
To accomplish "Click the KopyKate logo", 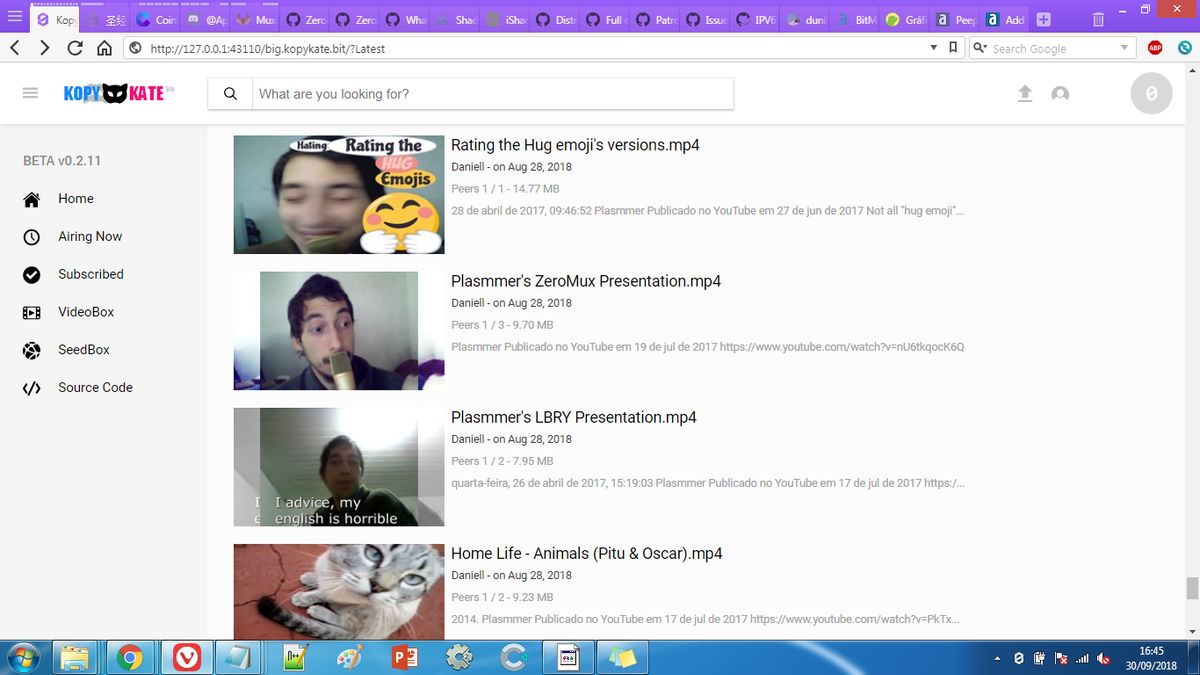I will pos(118,92).
